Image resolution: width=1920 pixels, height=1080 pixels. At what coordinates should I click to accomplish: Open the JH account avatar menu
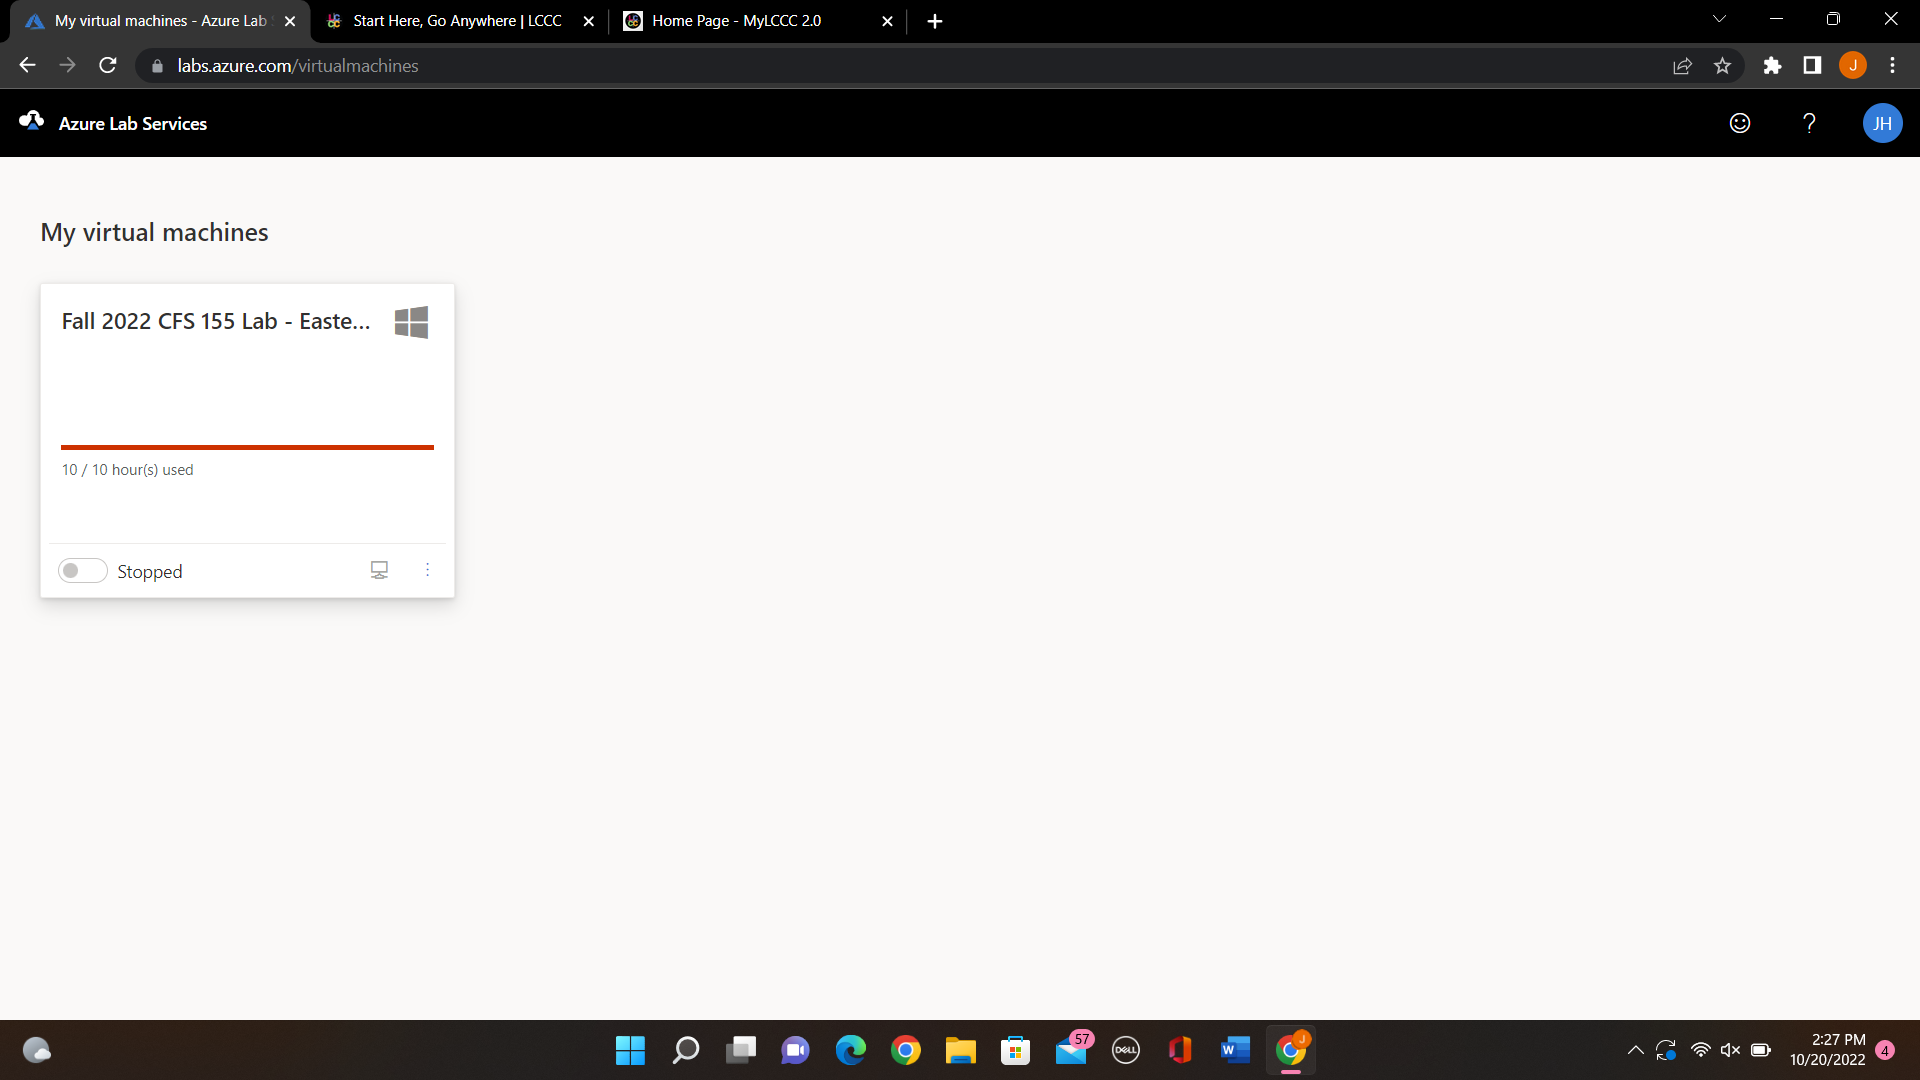point(1882,123)
